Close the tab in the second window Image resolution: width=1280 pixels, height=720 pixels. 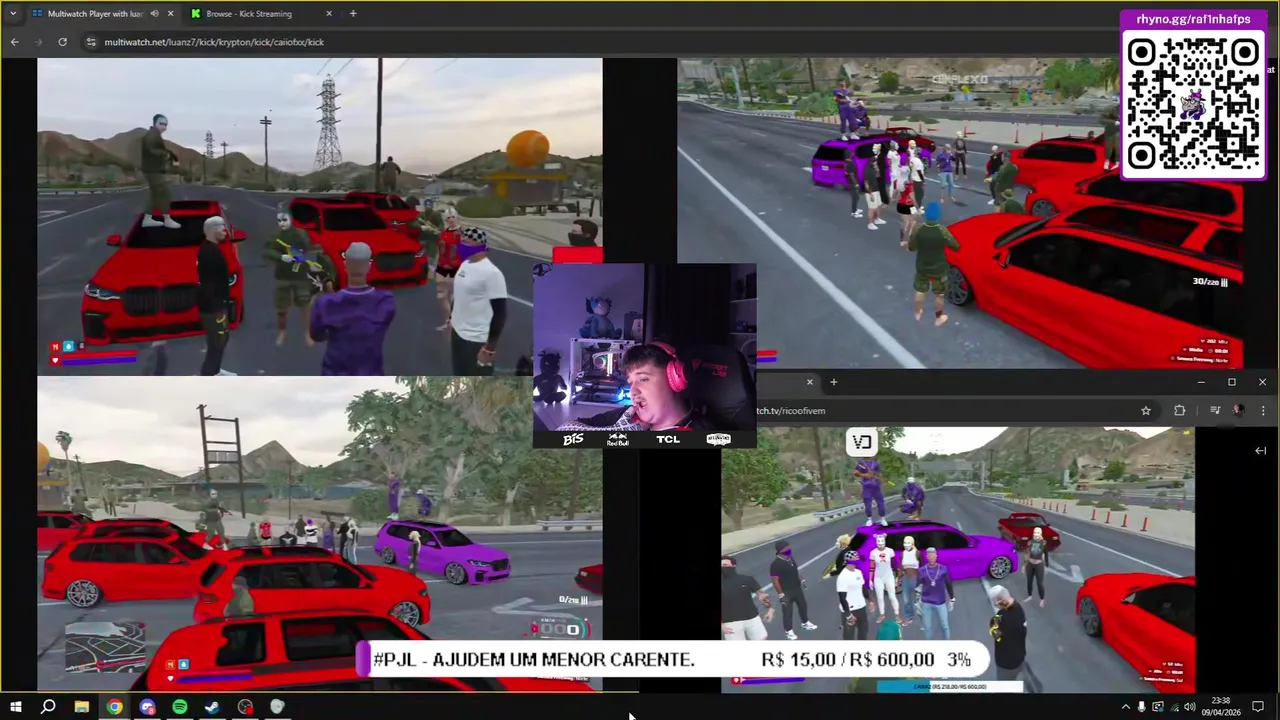(x=809, y=382)
